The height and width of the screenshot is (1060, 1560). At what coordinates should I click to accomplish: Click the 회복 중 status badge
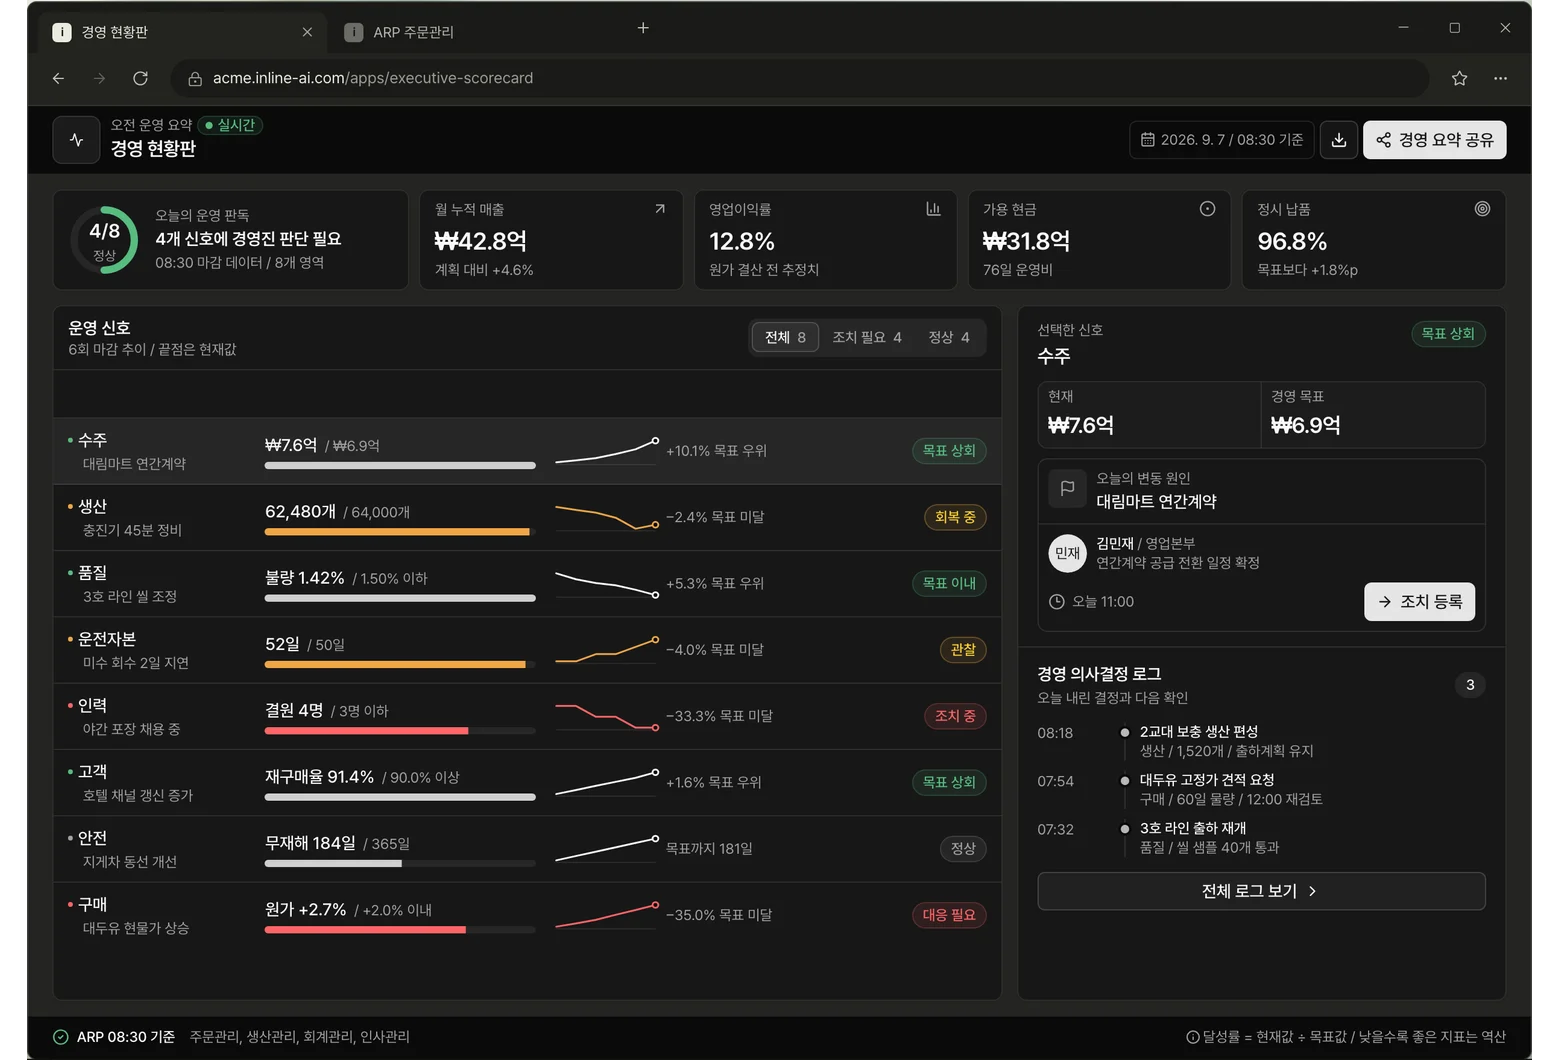click(x=955, y=517)
